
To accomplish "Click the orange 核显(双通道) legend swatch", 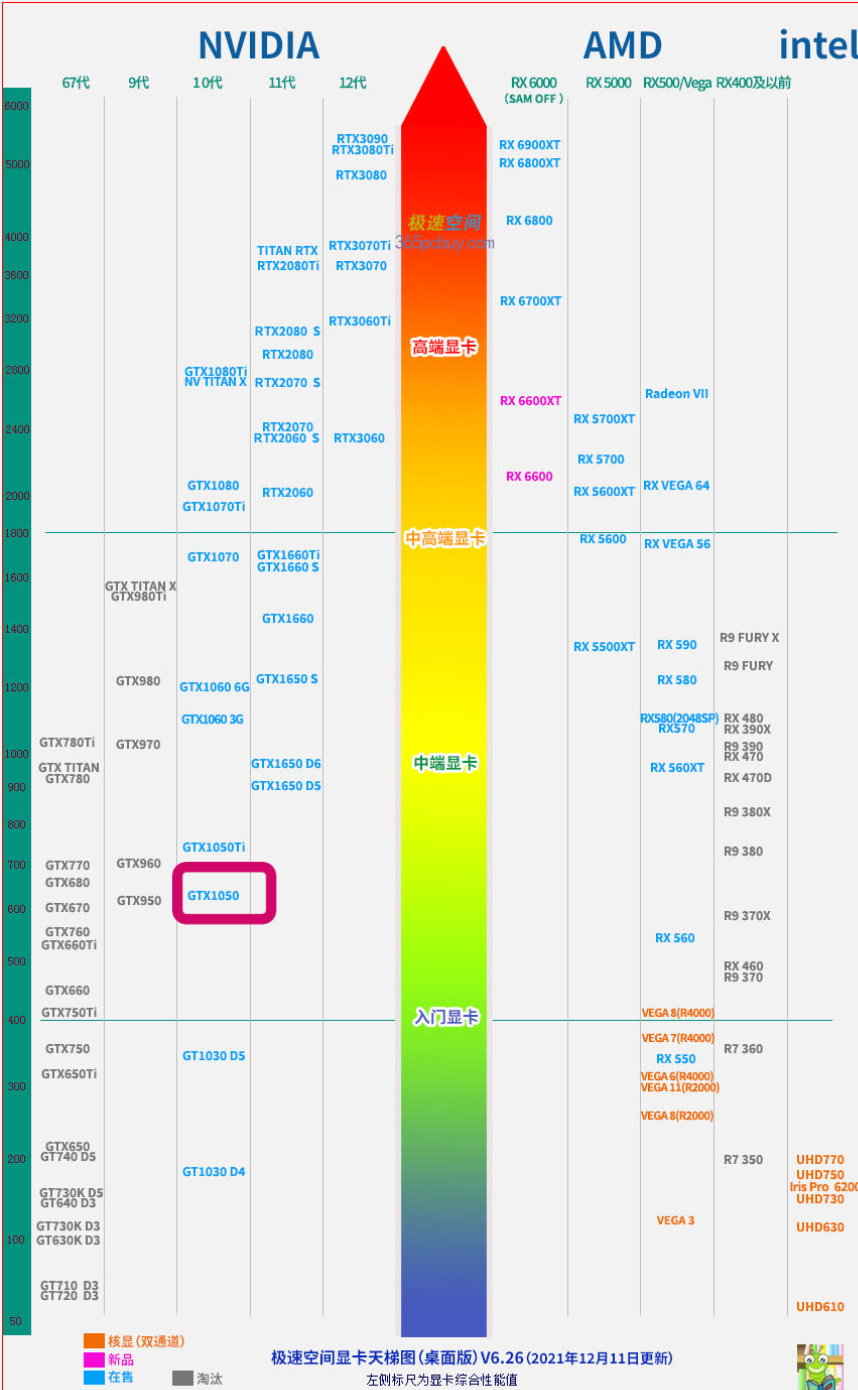I will tap(94, 1341).
